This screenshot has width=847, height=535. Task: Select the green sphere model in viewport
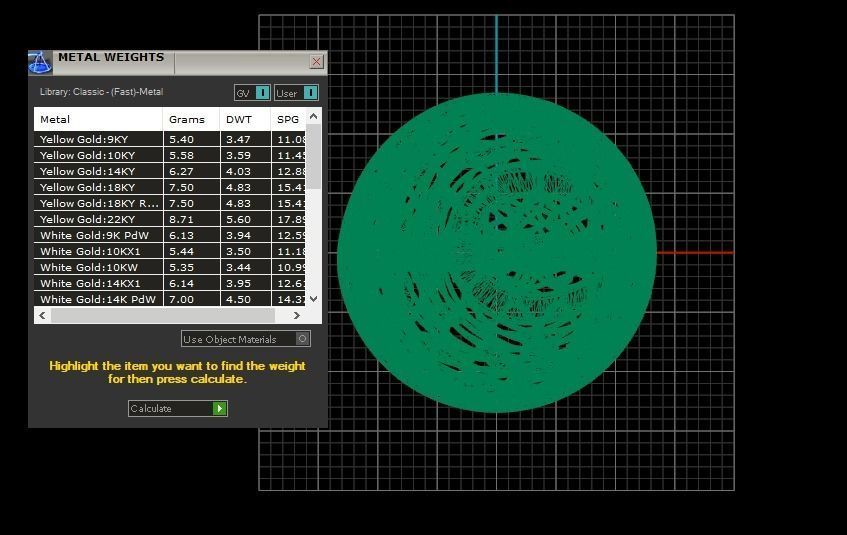pos(496,252)
